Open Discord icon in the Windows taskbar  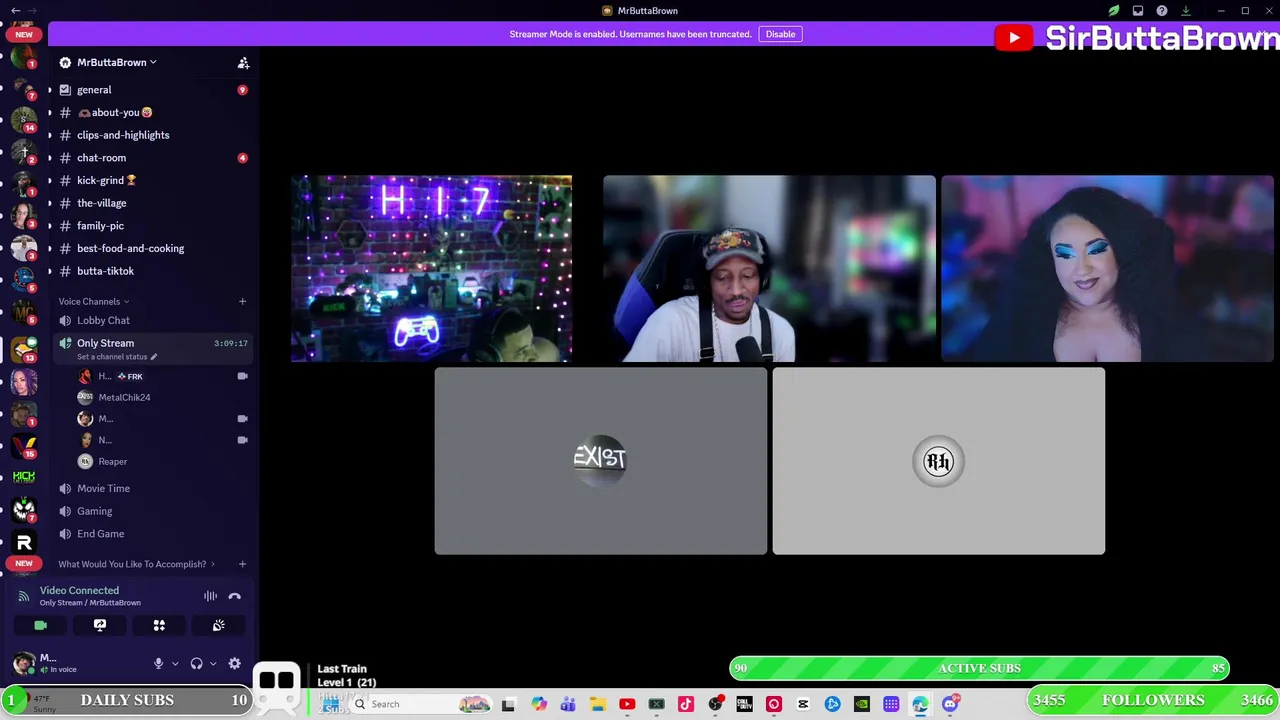(x=950, y=704)
